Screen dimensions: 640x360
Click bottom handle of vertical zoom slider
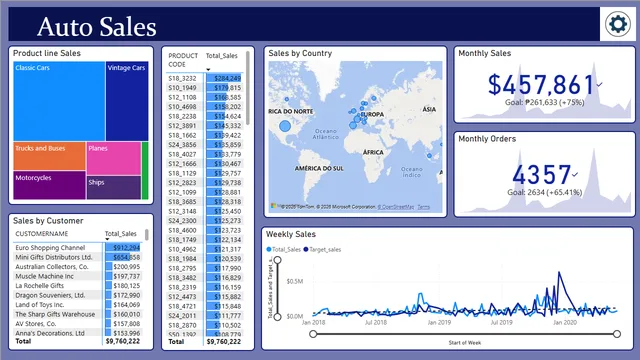[x=278, y=317]
